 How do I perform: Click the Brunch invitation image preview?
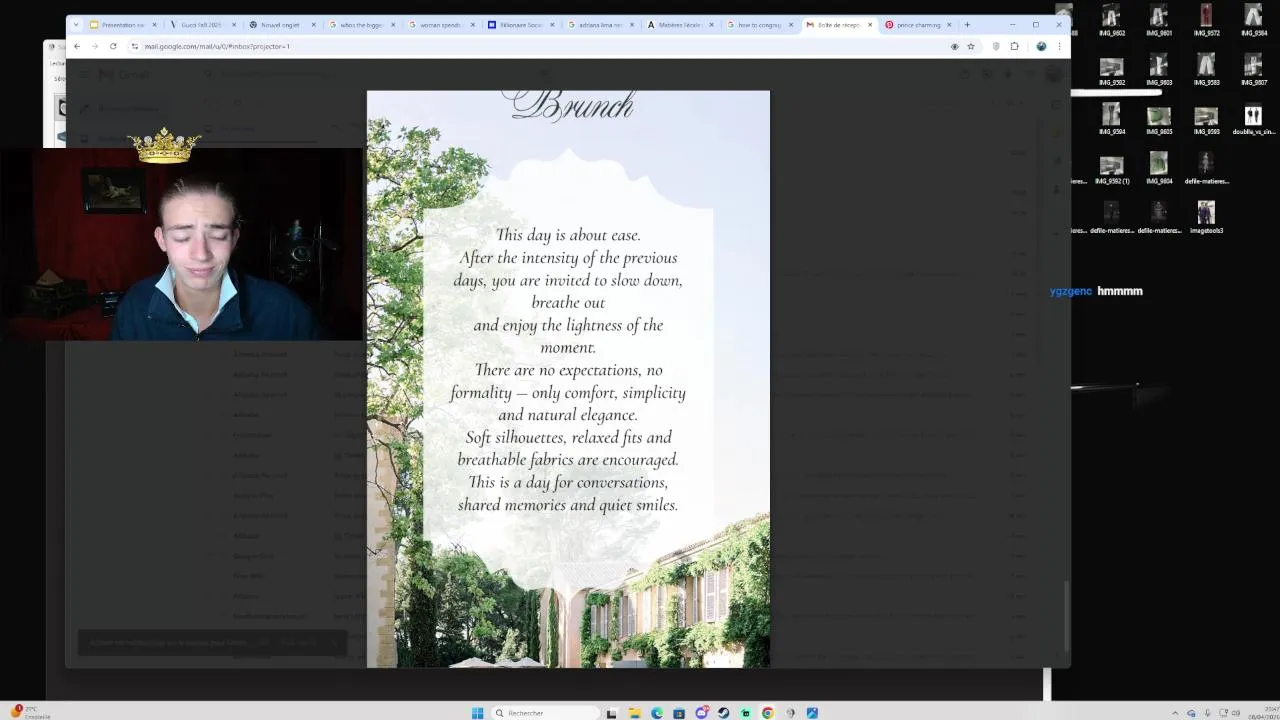tap(568, 379)
